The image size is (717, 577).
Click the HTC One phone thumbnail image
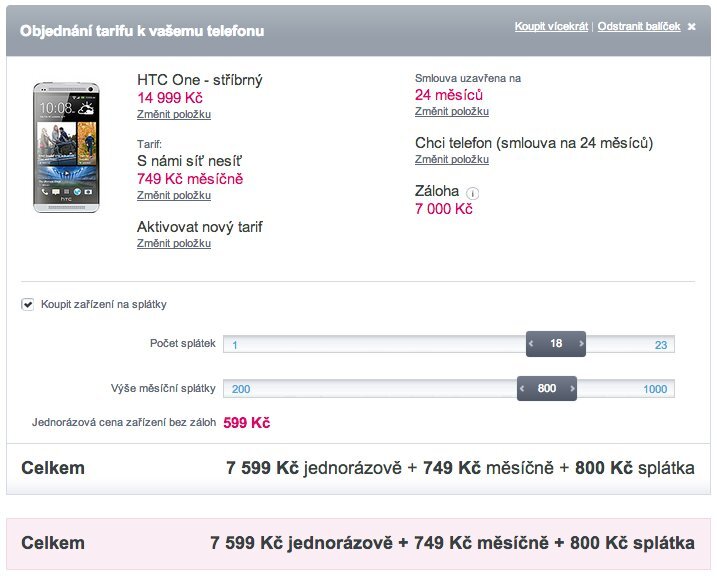tap(67, 145)
